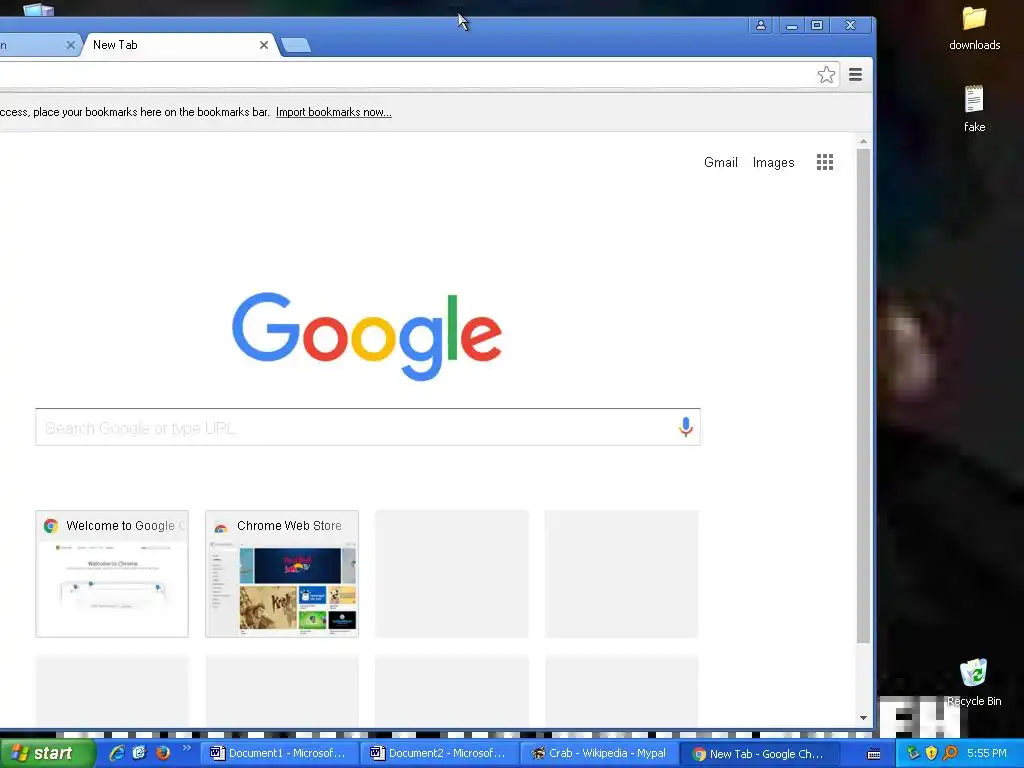1024x768 pixels.
Task: Close the Chrome window
Action: click(x=850, y=25)
